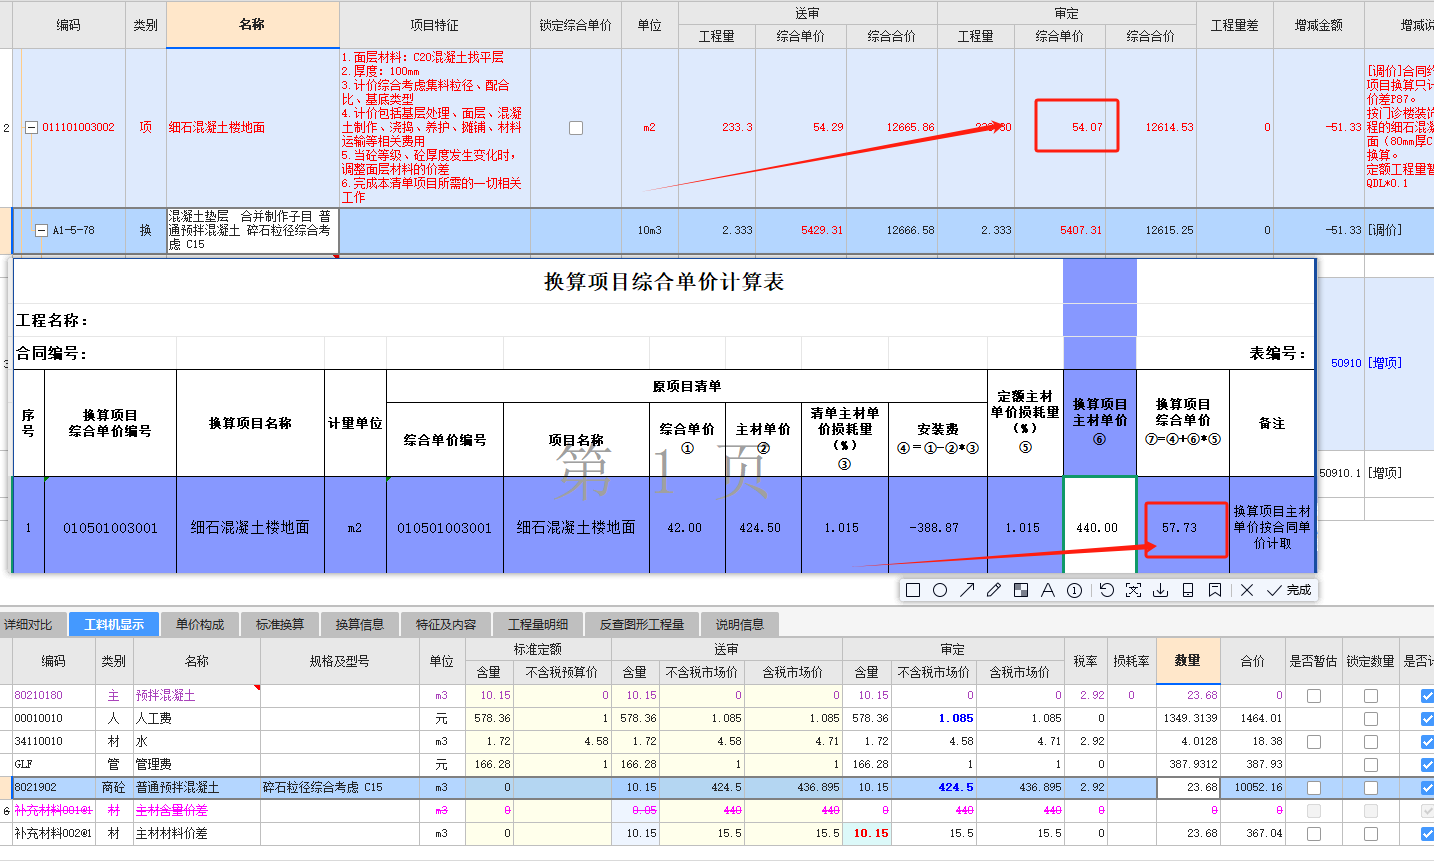The image size is (1434, 861).
Task: Select the numbered marker tool
Action: (1074, 590)
